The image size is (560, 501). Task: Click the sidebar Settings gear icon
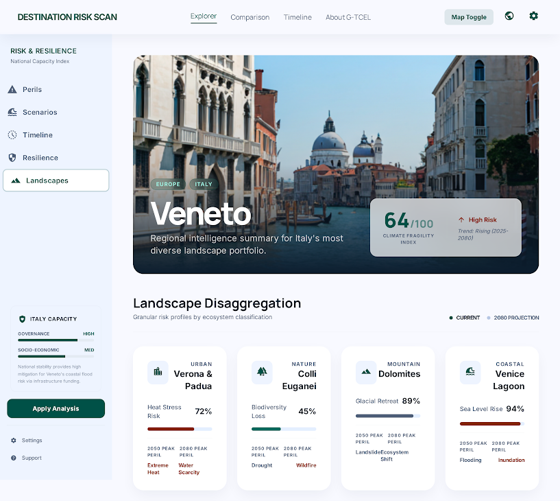14,440
